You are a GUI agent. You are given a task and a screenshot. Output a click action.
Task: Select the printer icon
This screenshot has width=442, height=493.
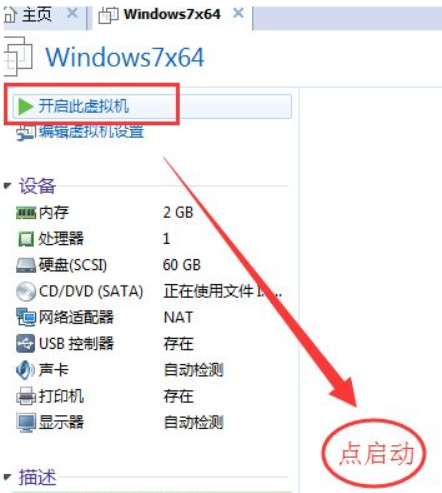pyautogui.click(x=26, y=396)
